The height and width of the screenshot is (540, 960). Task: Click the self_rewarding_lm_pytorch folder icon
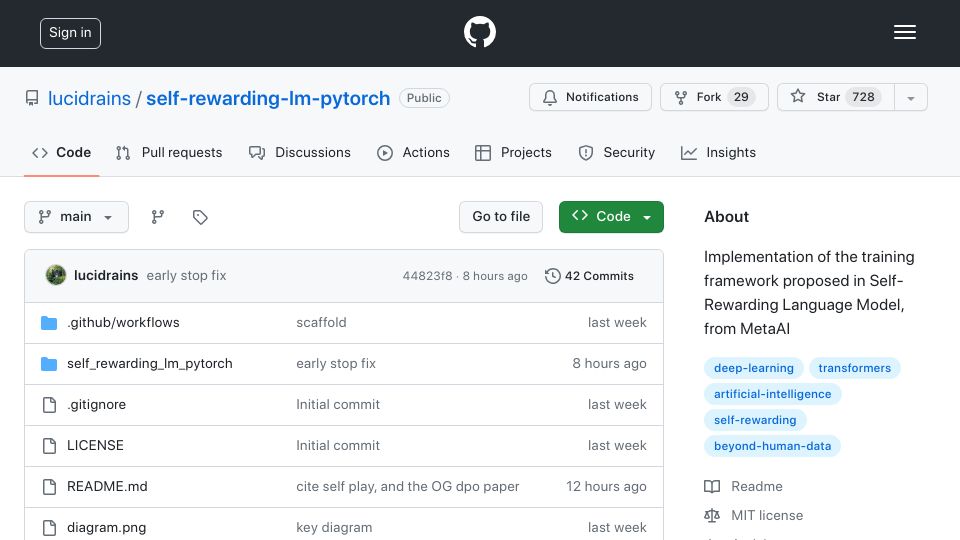pyautogui.click(x=49, y=364)
